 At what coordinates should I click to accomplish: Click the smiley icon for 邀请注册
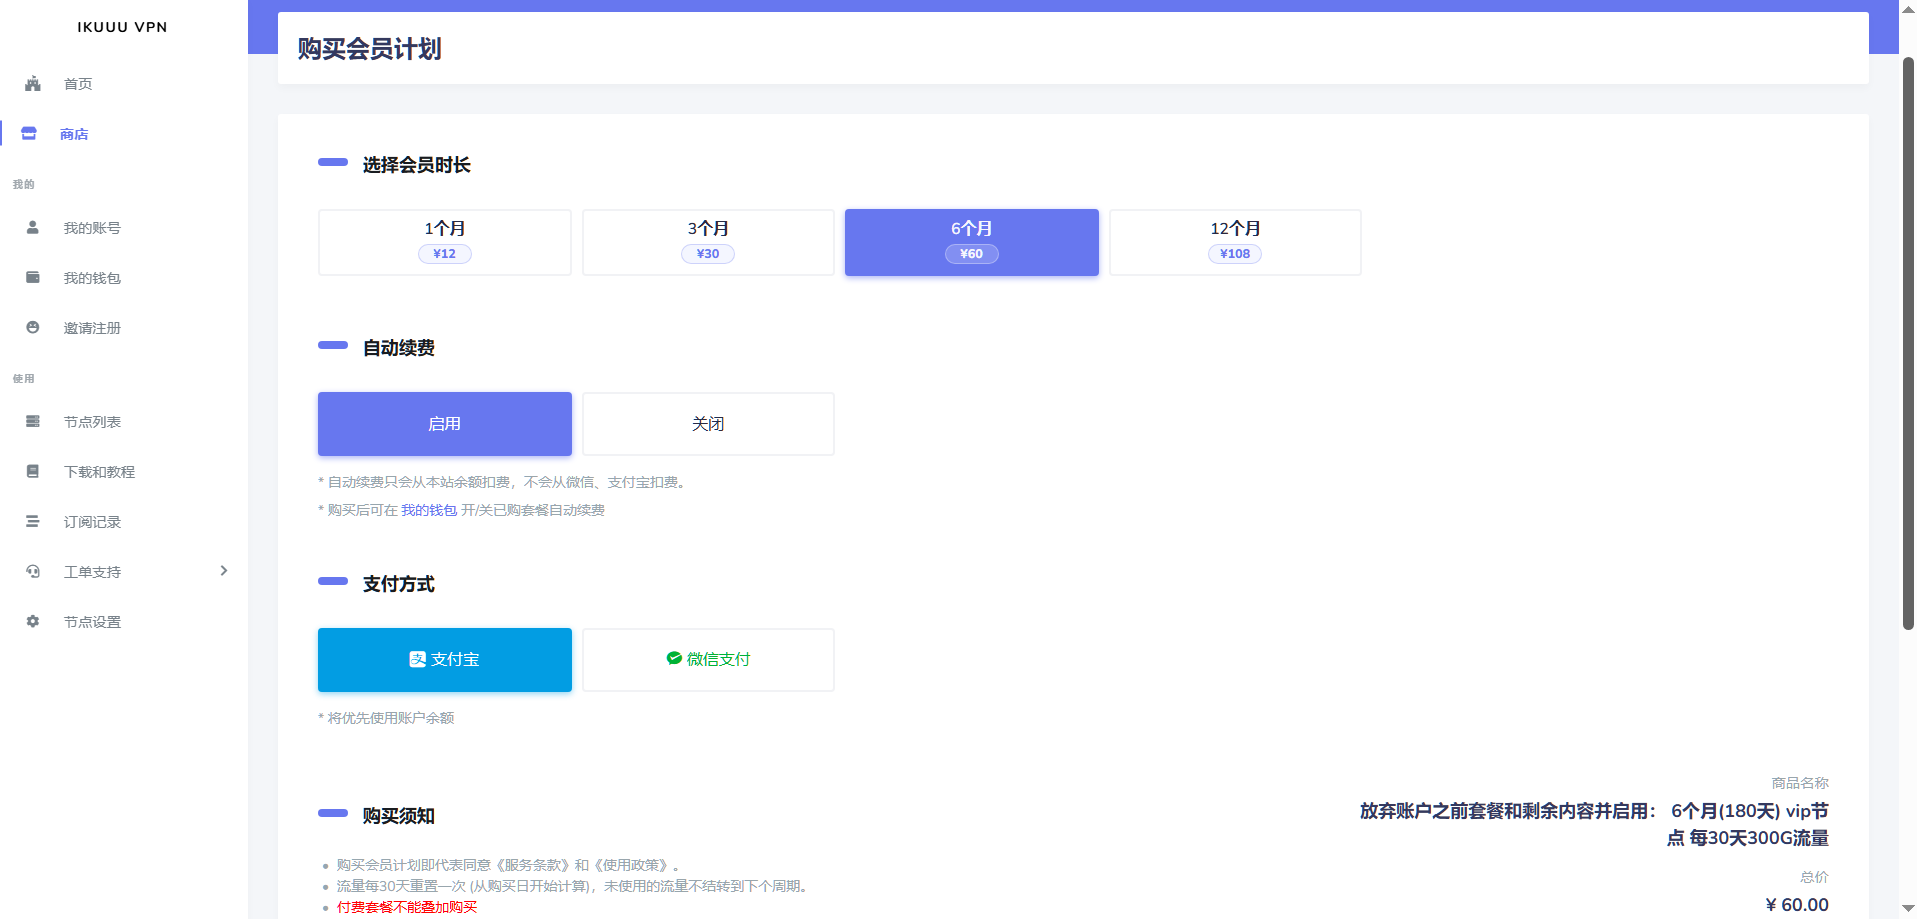coord(33,328)
